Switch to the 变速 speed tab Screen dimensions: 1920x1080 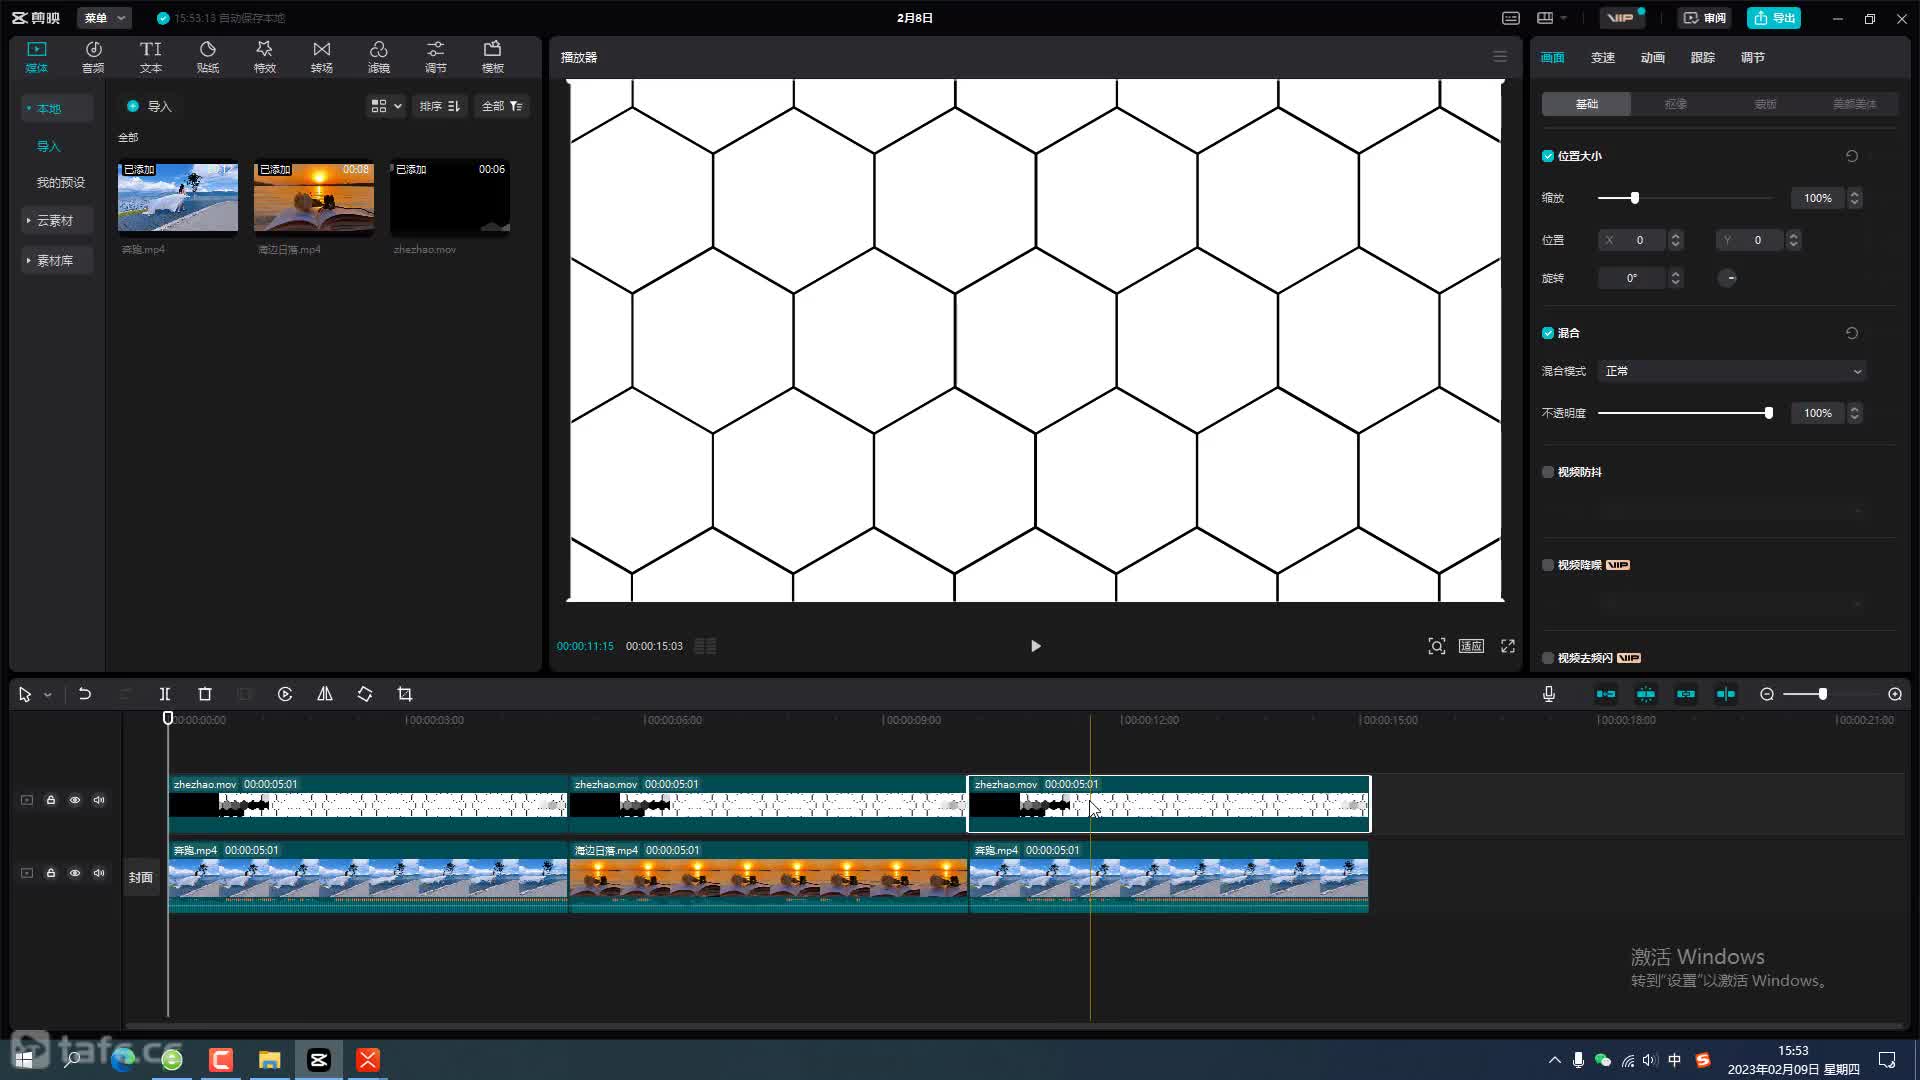tap(1603, 57)
